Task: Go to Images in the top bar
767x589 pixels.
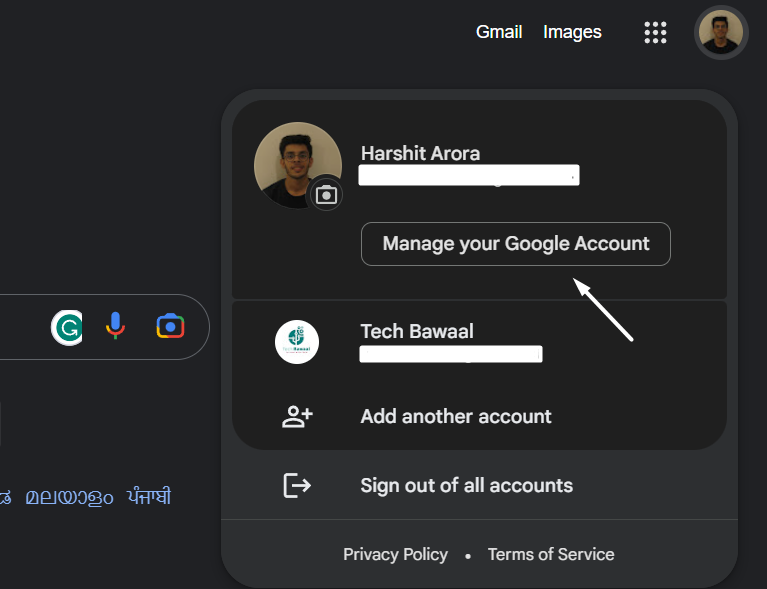Action: coord(572,32)
